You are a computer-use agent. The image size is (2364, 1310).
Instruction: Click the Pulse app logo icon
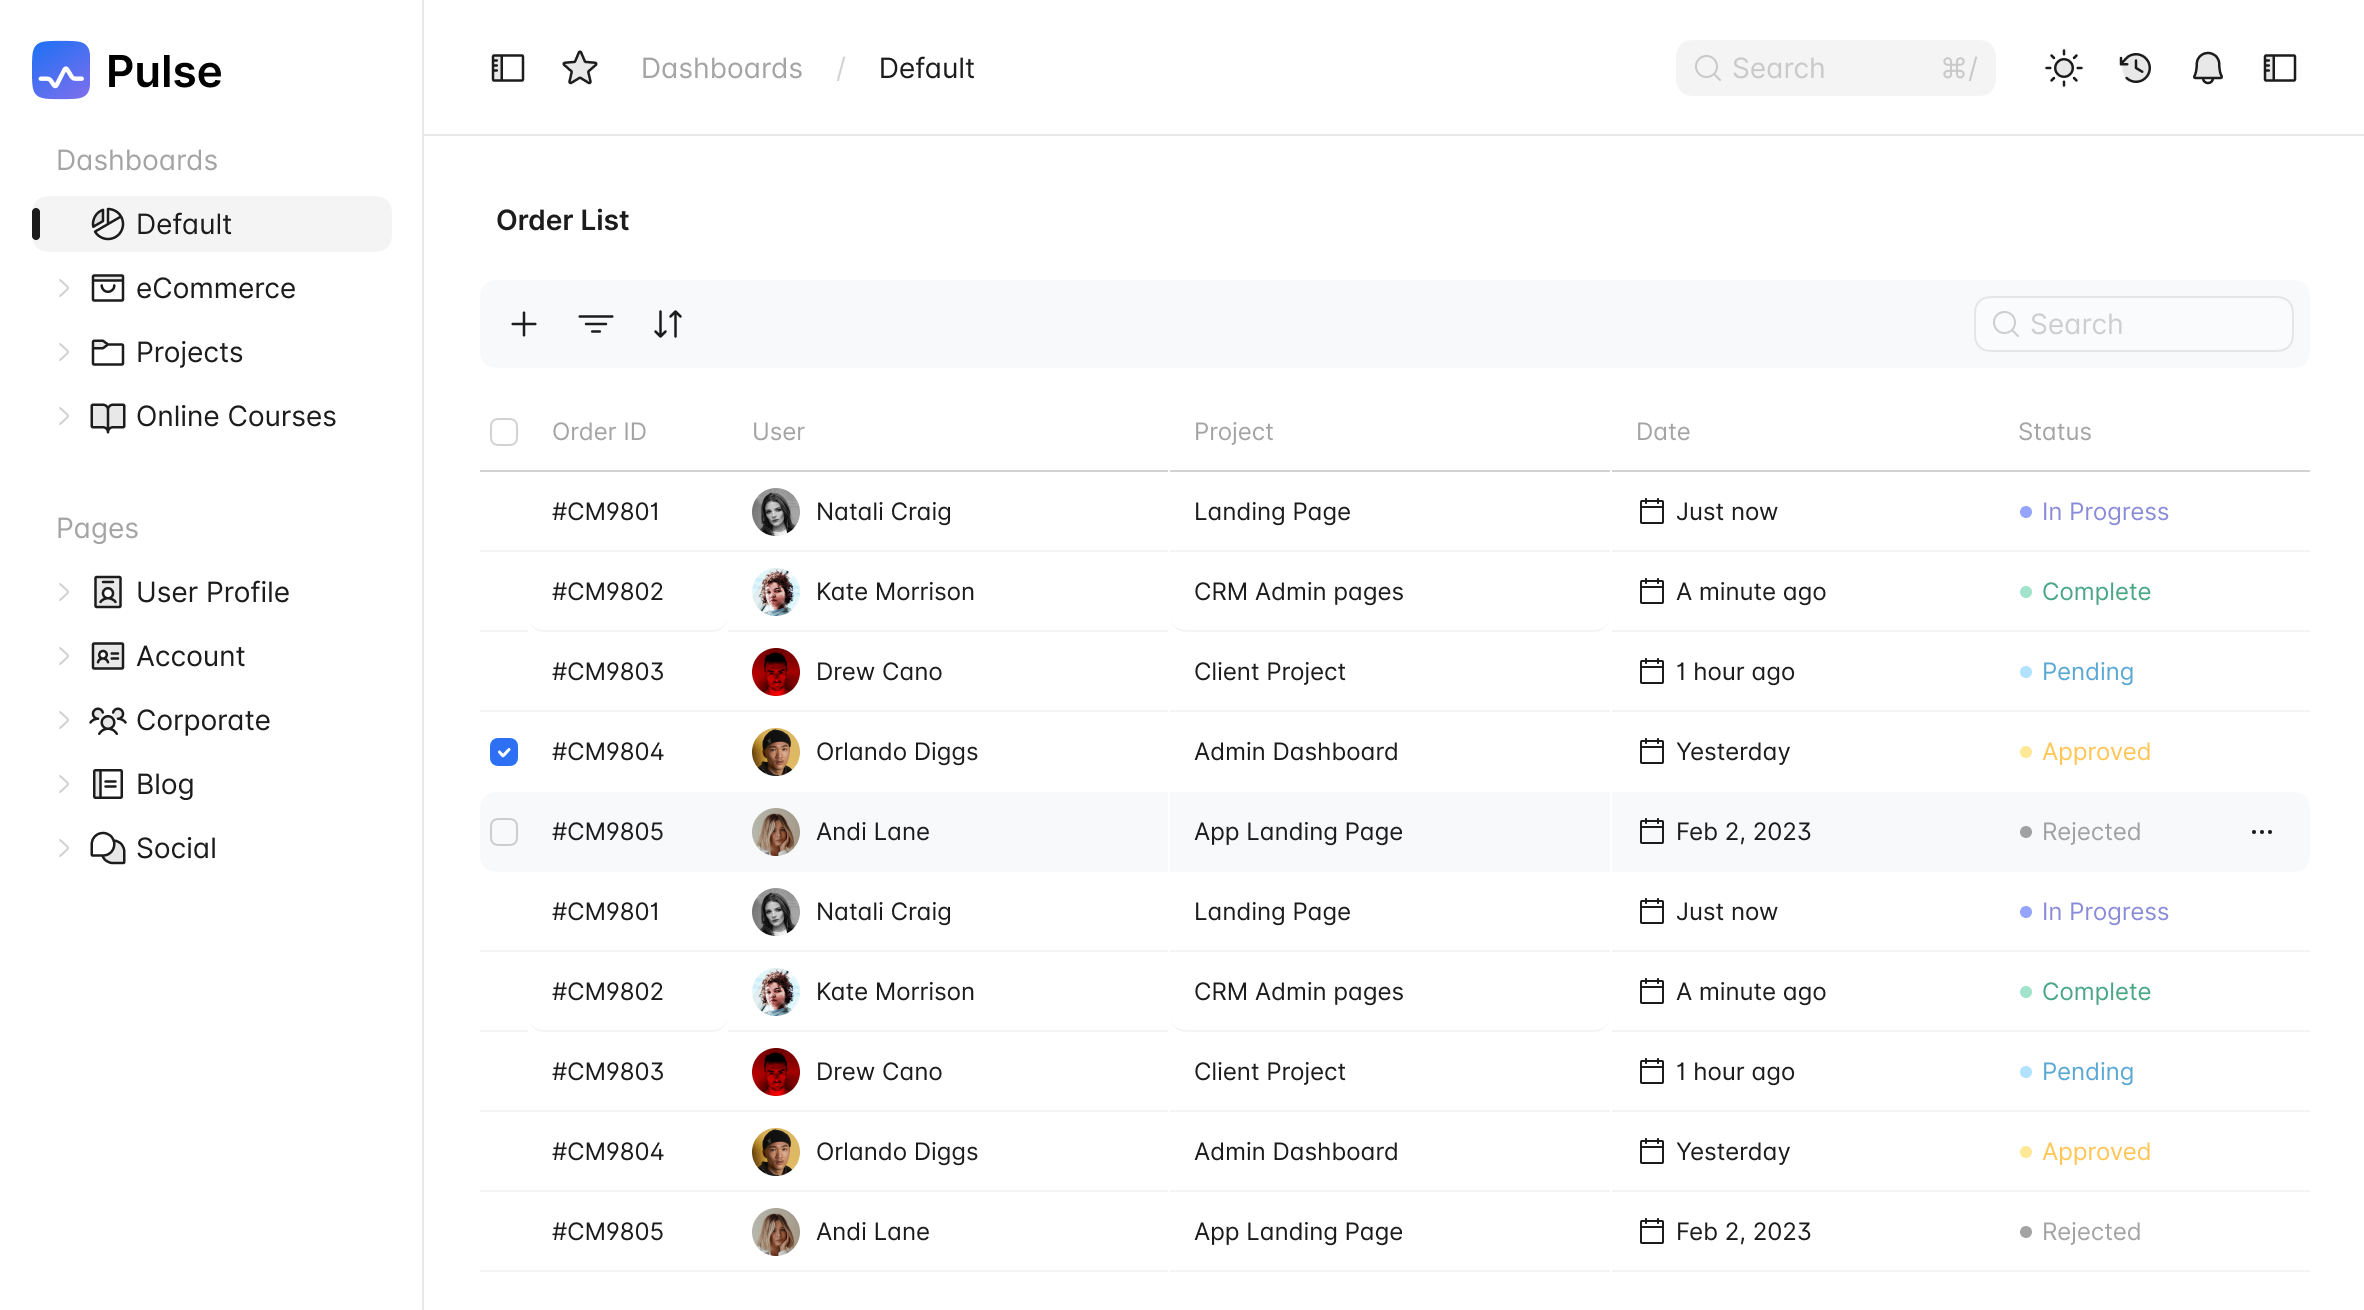[61, 69]
